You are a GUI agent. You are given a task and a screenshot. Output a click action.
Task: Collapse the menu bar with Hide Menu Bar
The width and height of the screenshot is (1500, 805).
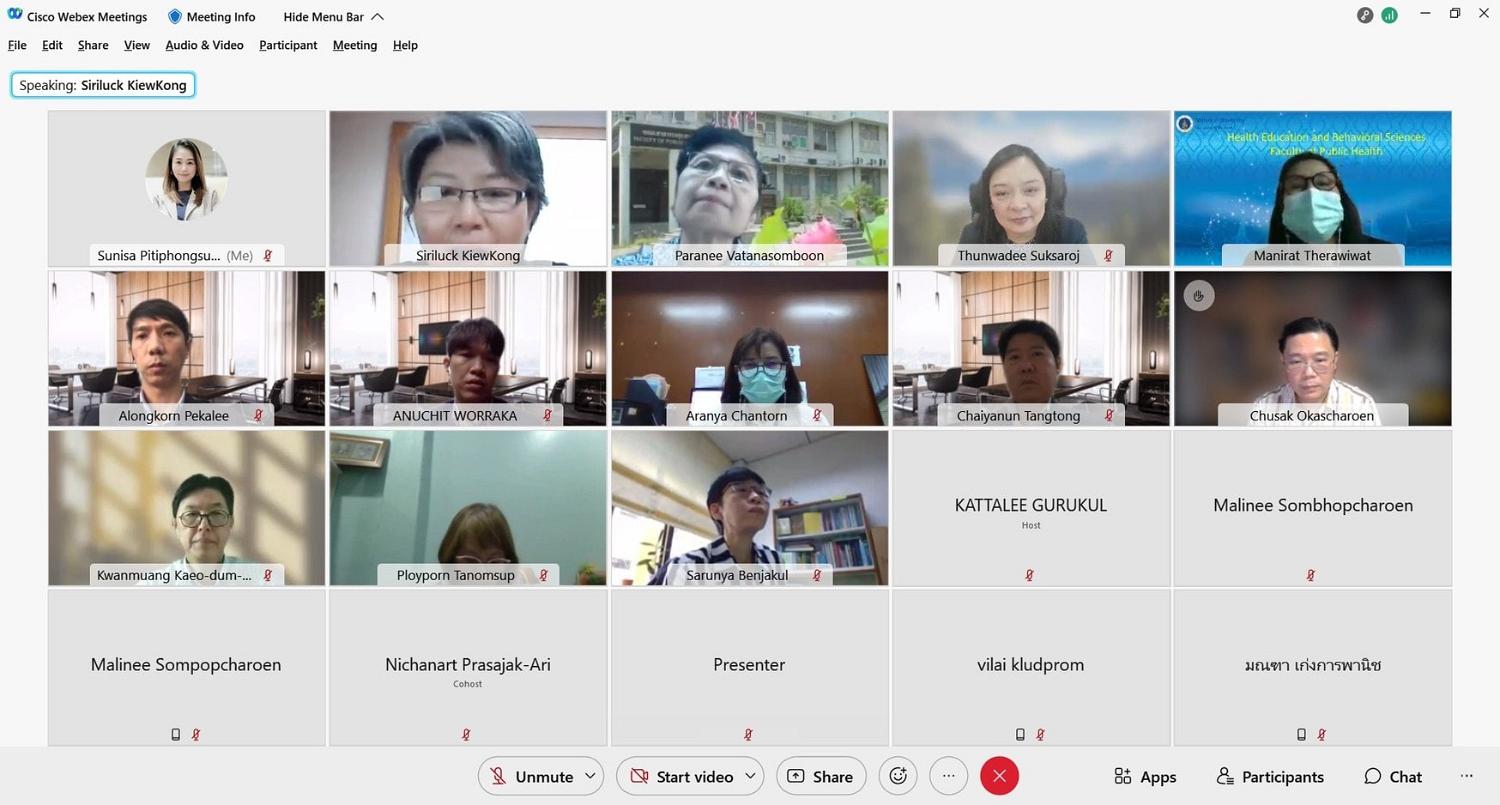point(333,17)
